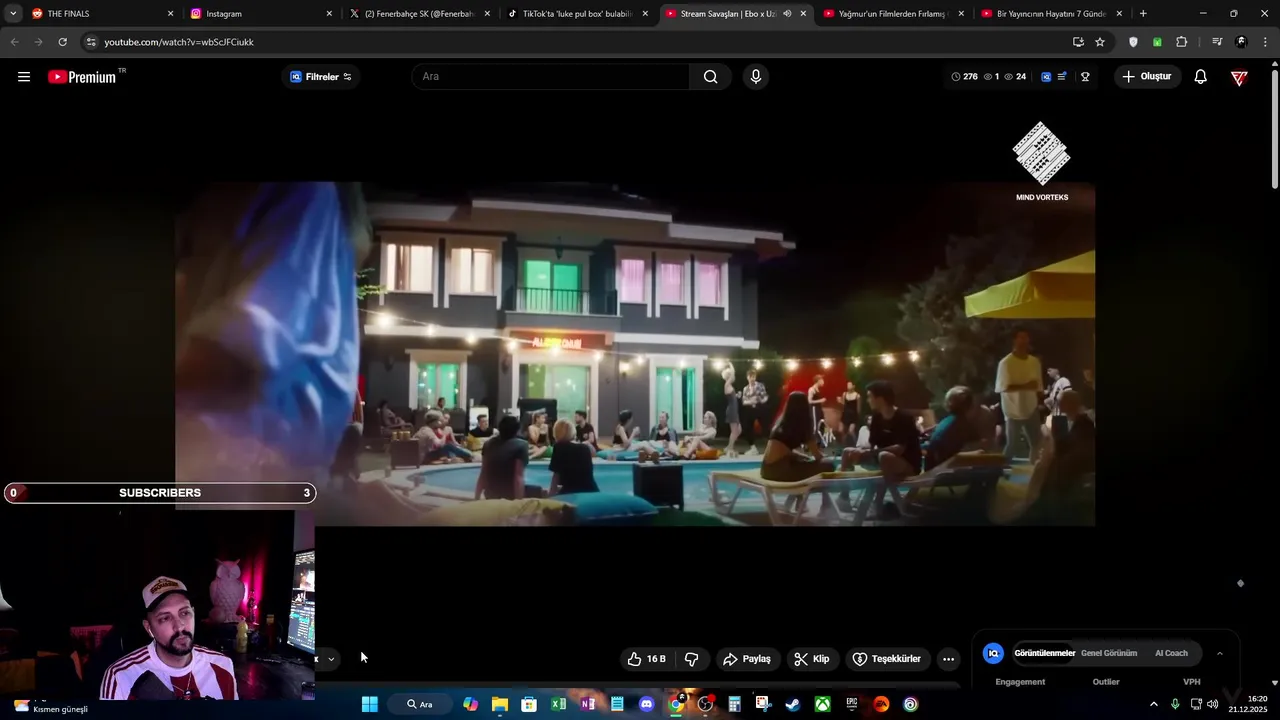
Task: Click the taskbar Ara search box
Action: pyautogui.click(x=420, y=704)
